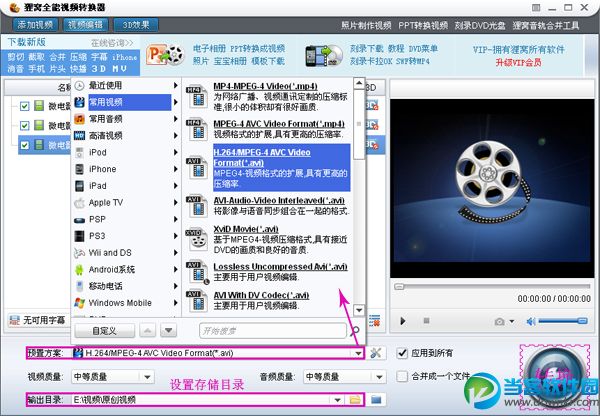Open the 视频编辑 tool
This screenshot has height=416, width=600.
[x=85, y=25]
